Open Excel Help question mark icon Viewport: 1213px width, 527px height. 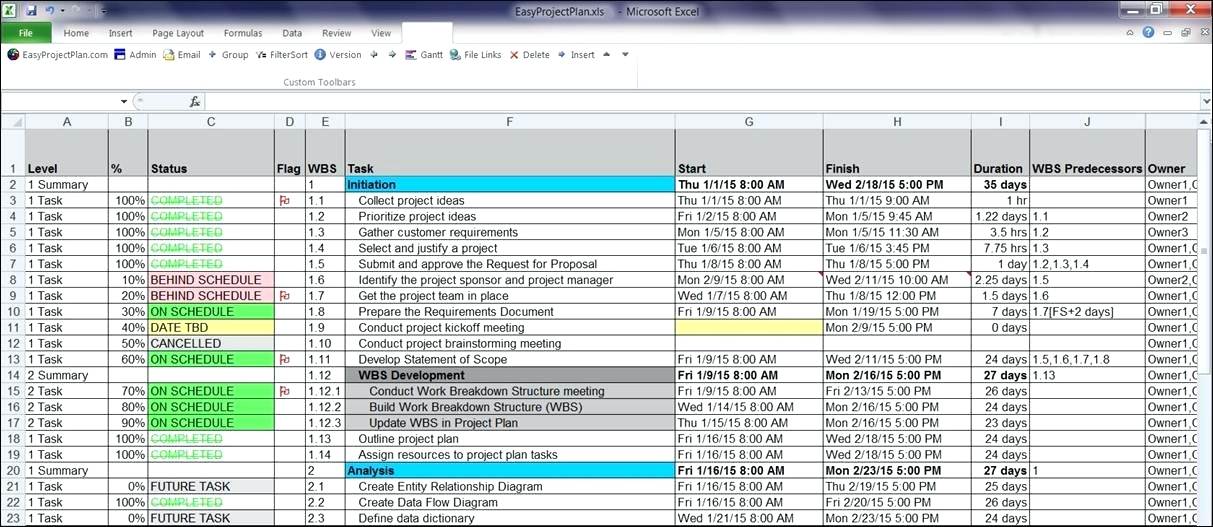pyautogui.click(x=1148, y=33)
